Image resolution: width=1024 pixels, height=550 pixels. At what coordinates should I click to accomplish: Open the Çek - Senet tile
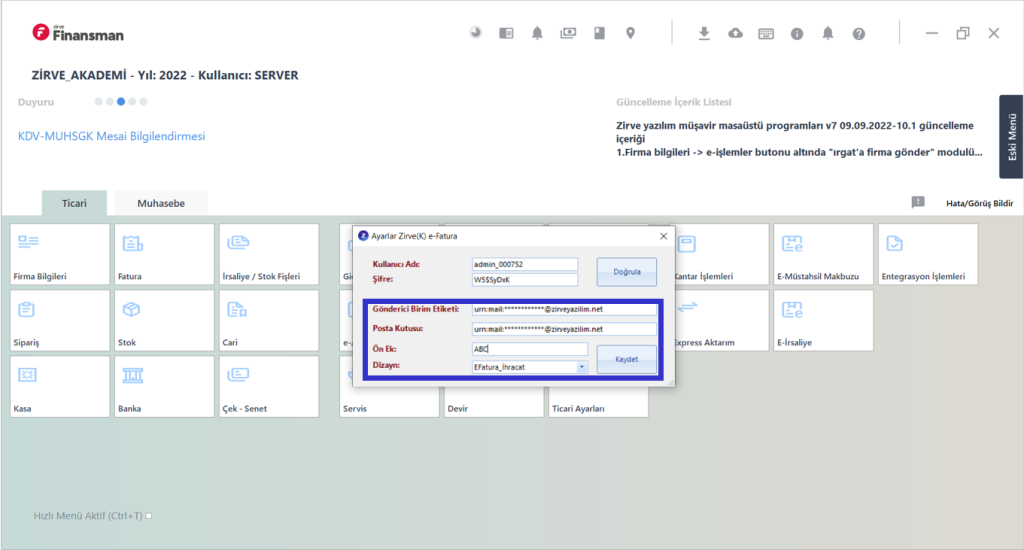click(x=269, y=386)
